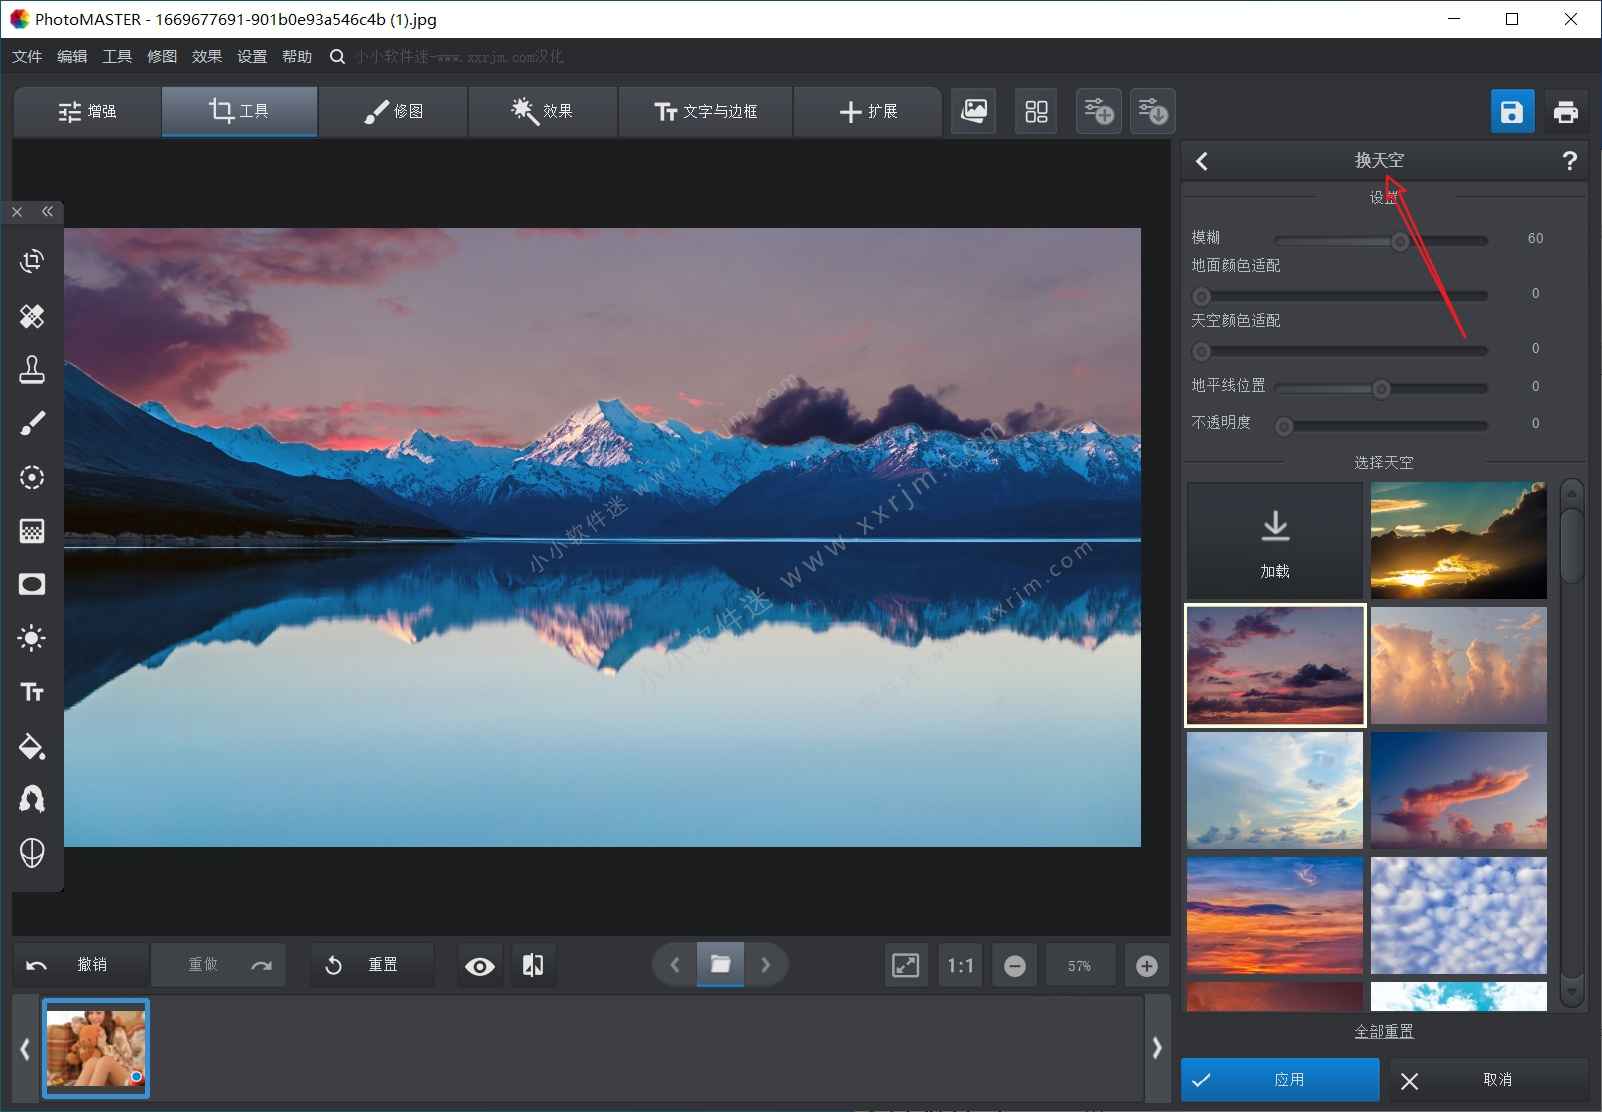1602x1112 pixels.
Task: Open the image gallery icon in toolbar
Action: pos(974,111)
